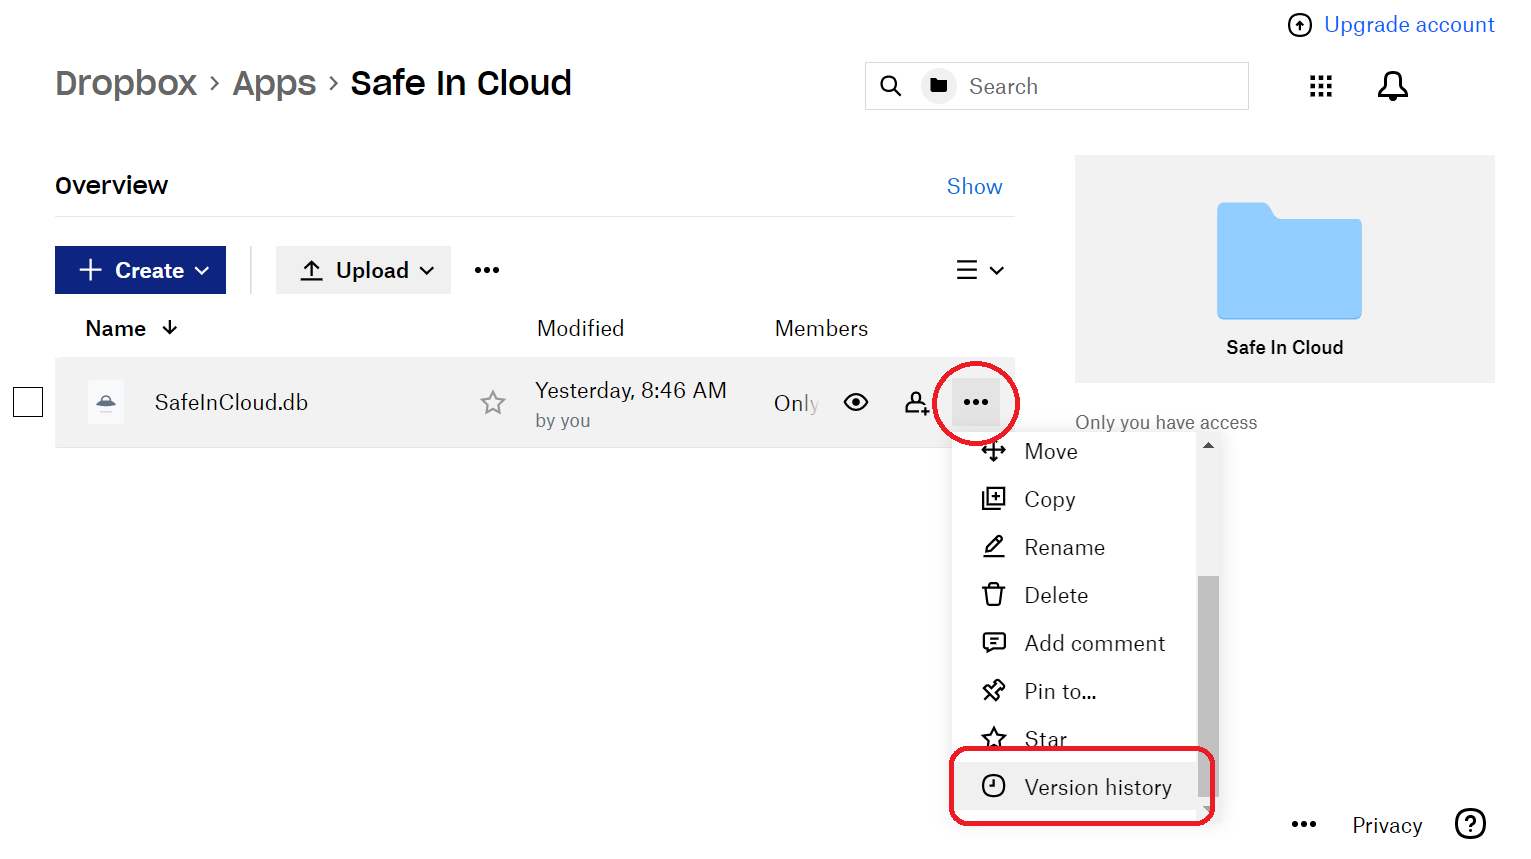Open Version history menu entry
This screenshot has width=1531, height=859.
(x=1075, y=787)
